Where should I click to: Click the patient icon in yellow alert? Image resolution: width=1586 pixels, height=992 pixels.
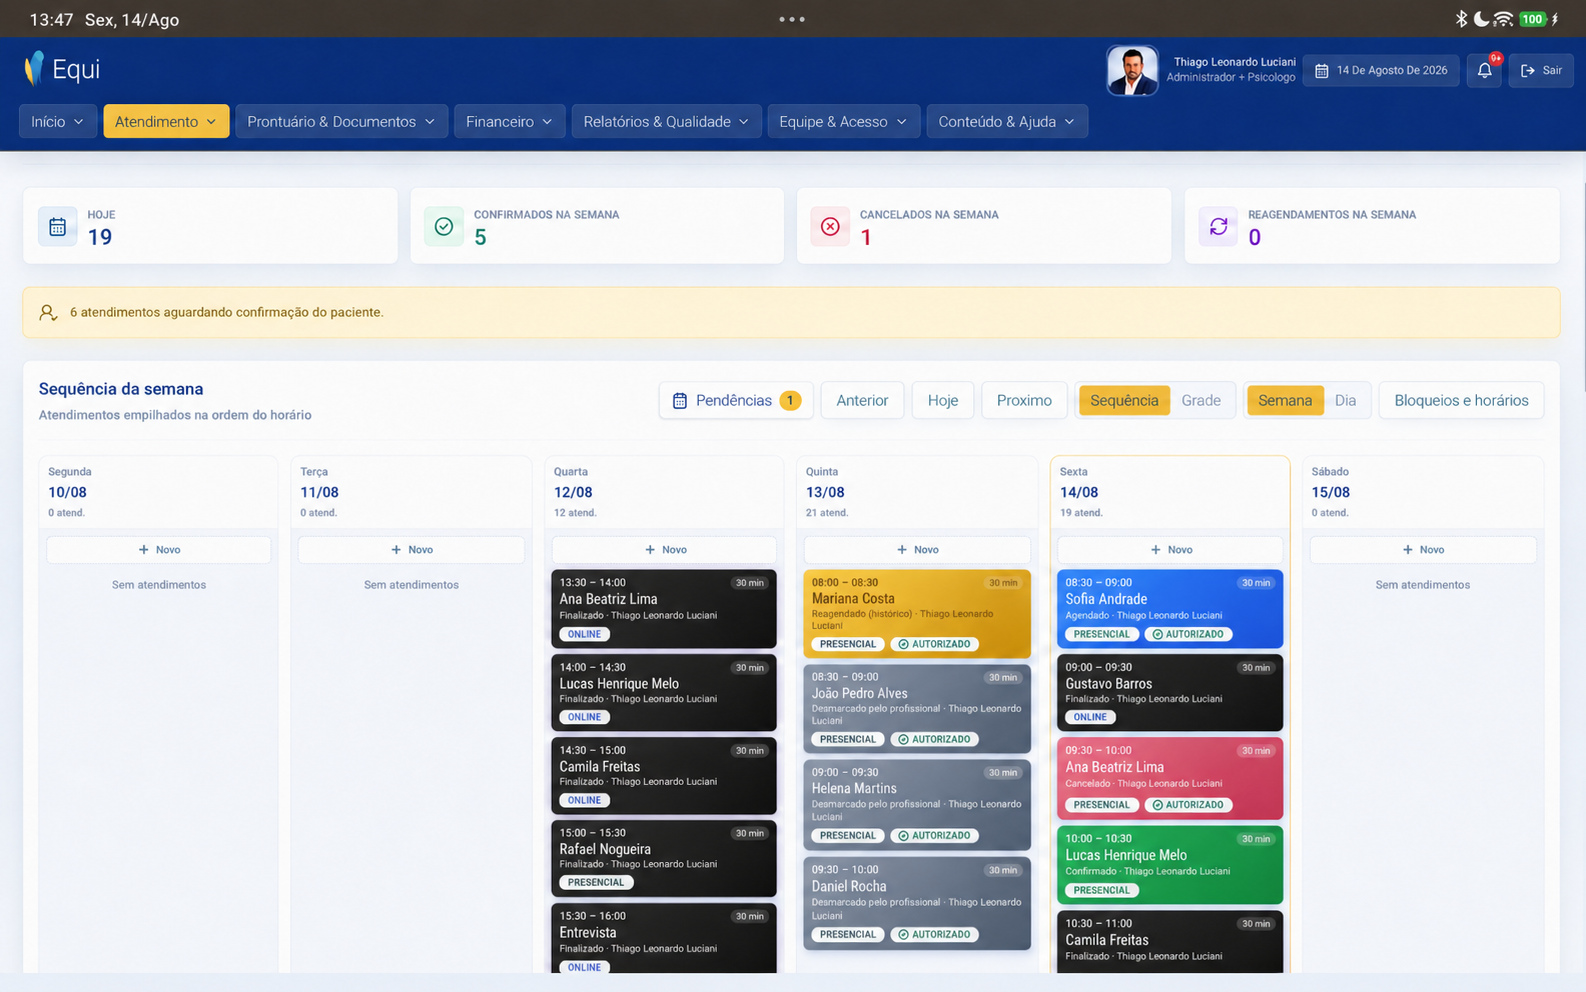tap(48, 312)
